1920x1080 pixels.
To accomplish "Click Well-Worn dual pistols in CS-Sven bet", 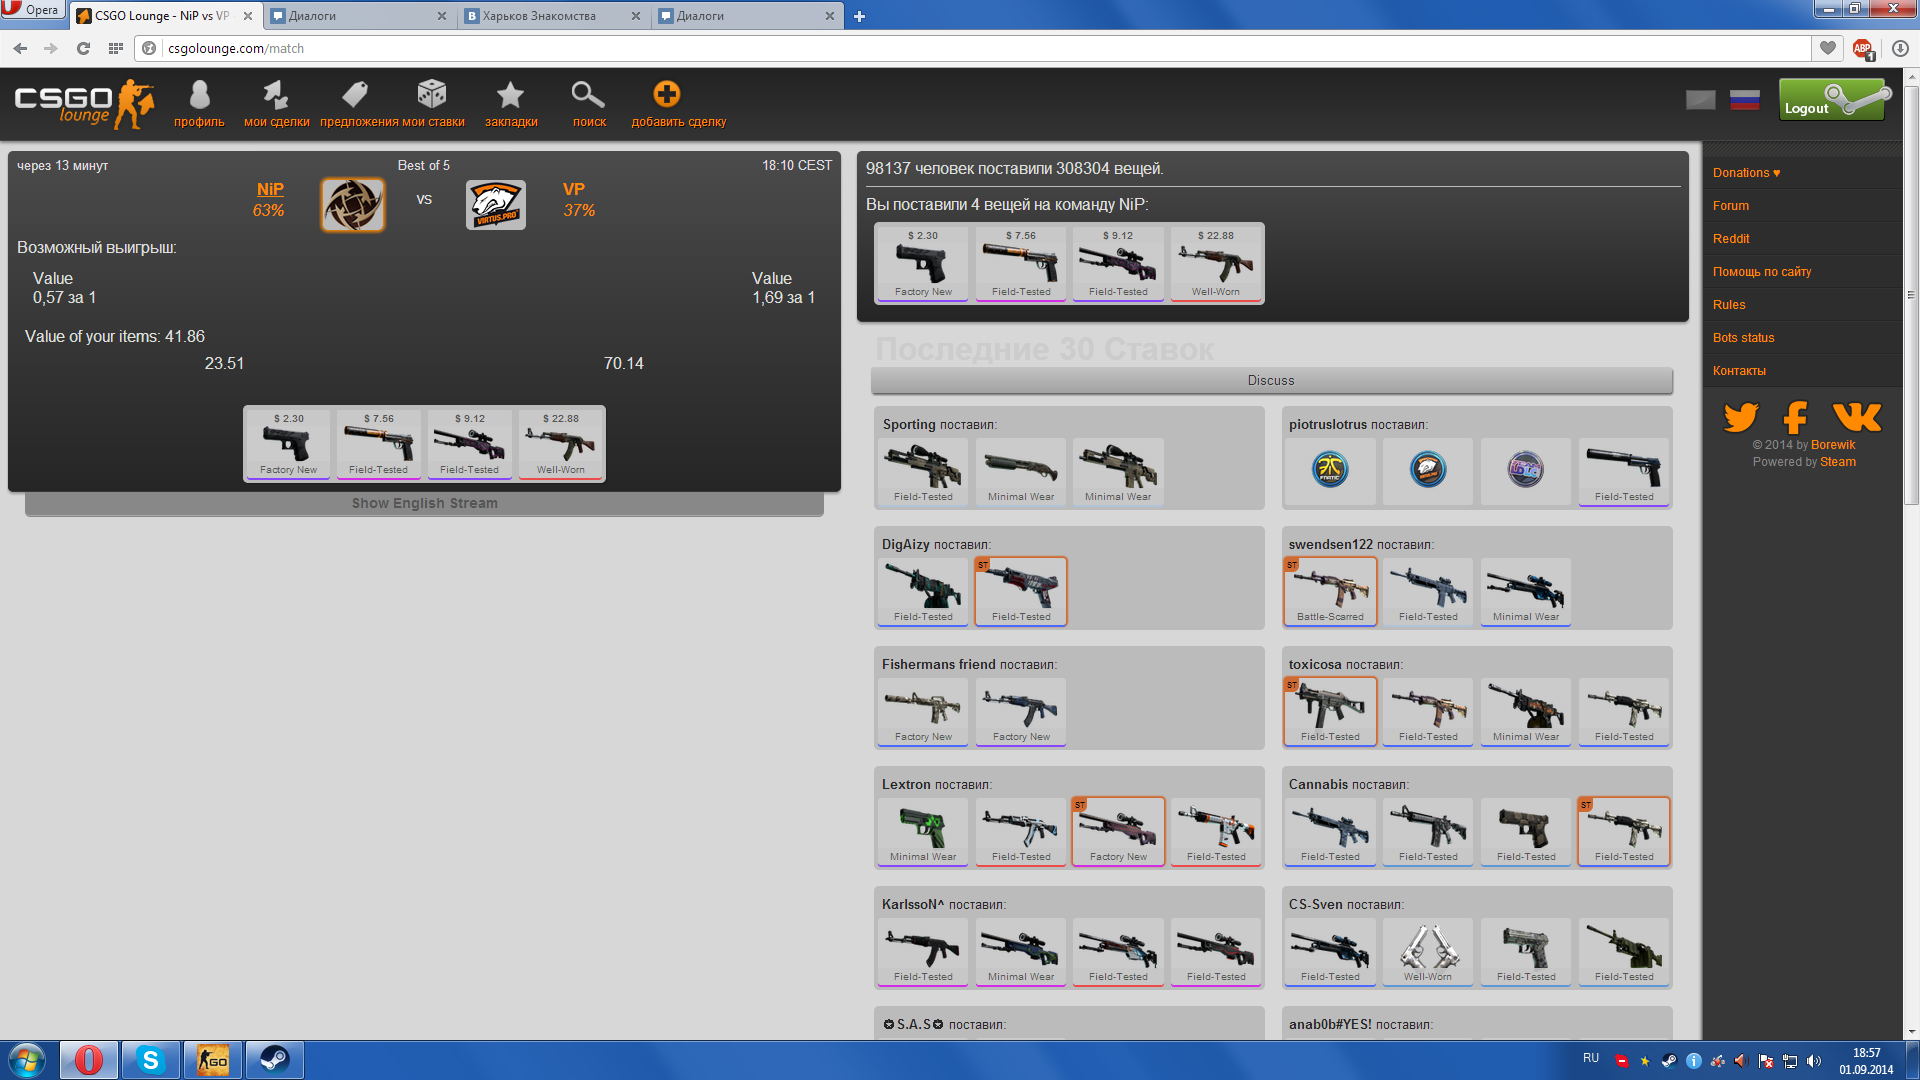I will [1428, 951].
